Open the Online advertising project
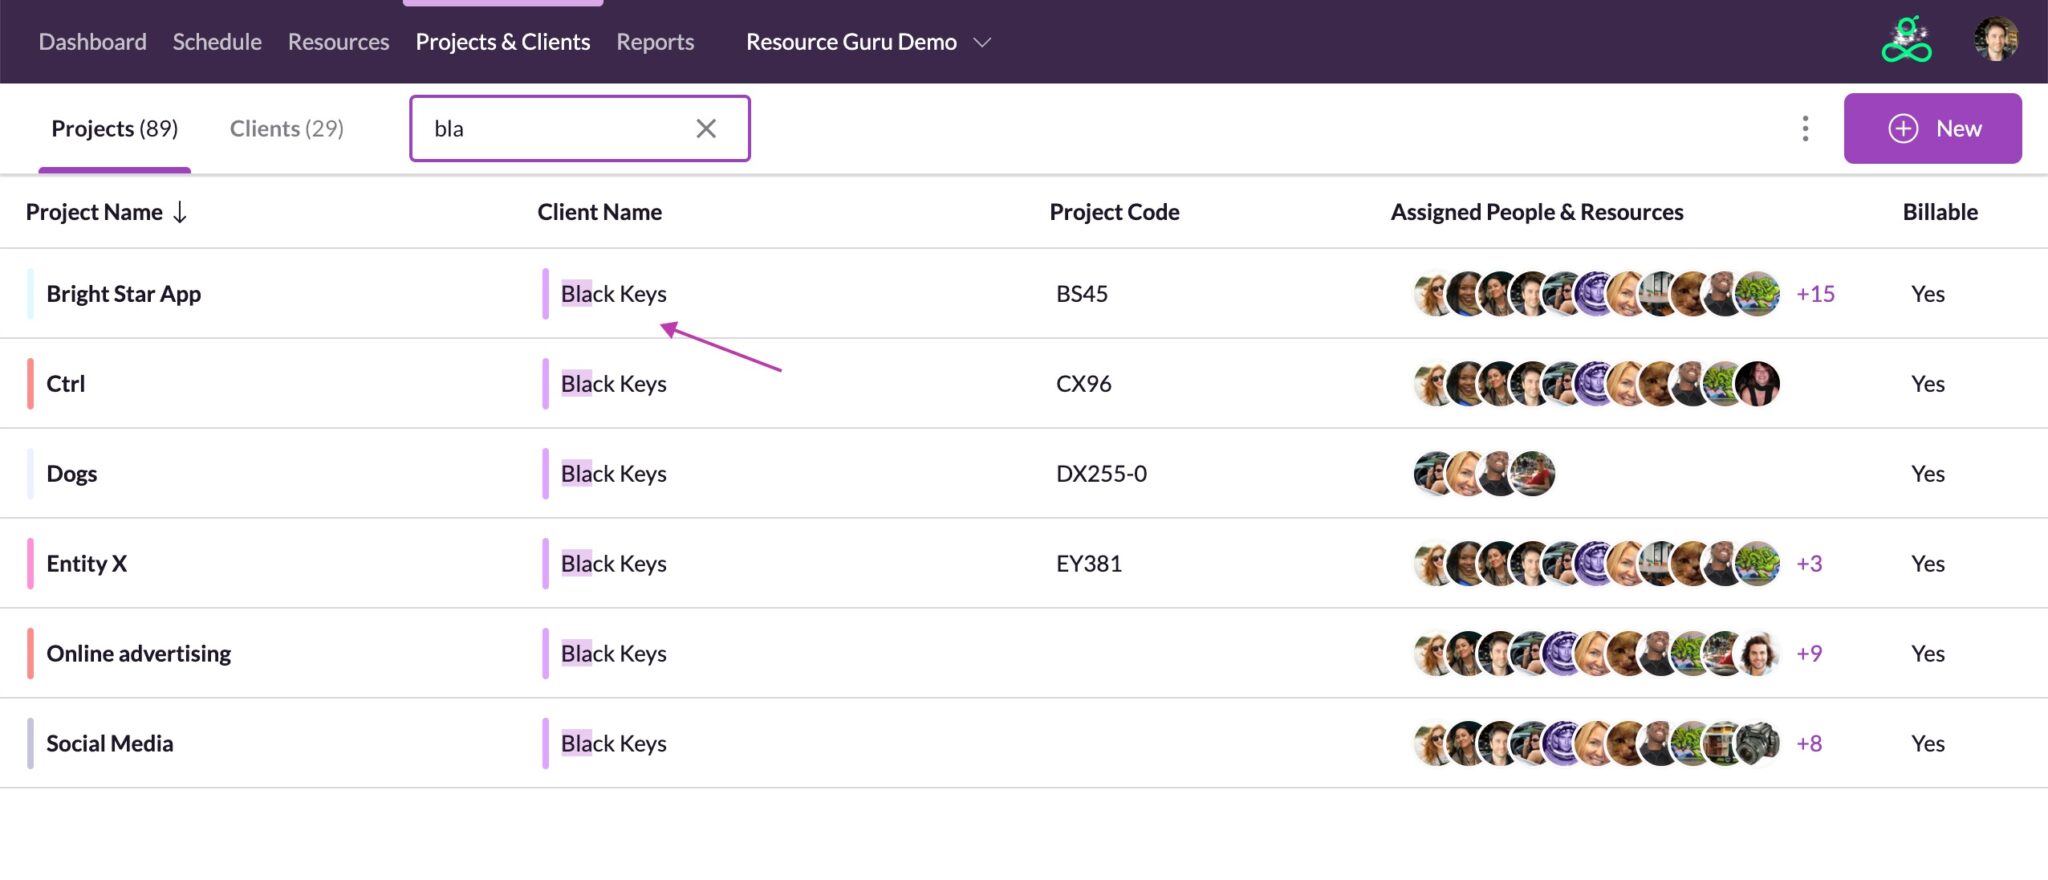The height and width of the screenshot is (880, 2048). tap(139, 654)
